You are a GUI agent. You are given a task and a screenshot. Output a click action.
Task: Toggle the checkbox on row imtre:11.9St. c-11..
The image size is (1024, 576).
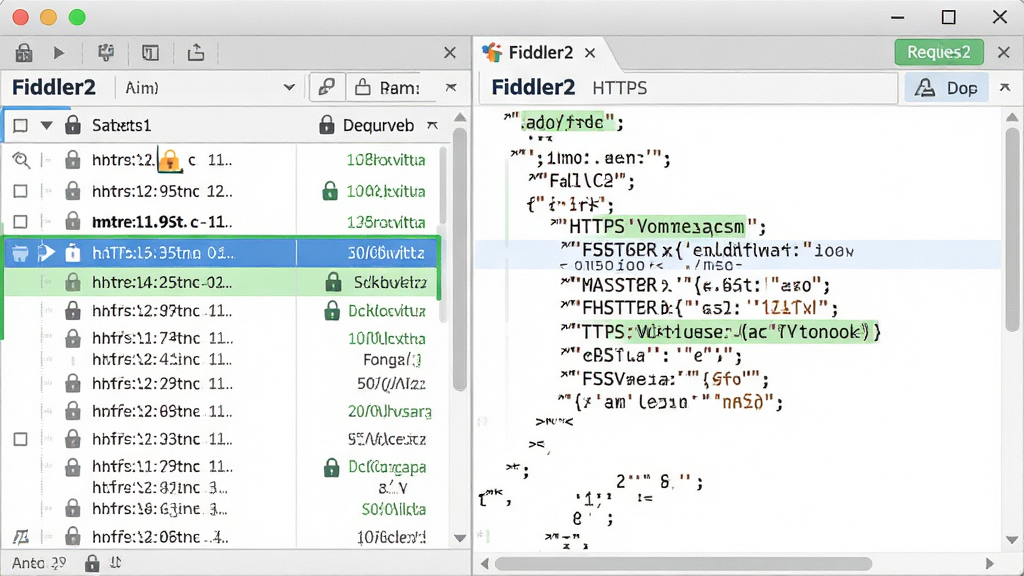tap(21, 222)
